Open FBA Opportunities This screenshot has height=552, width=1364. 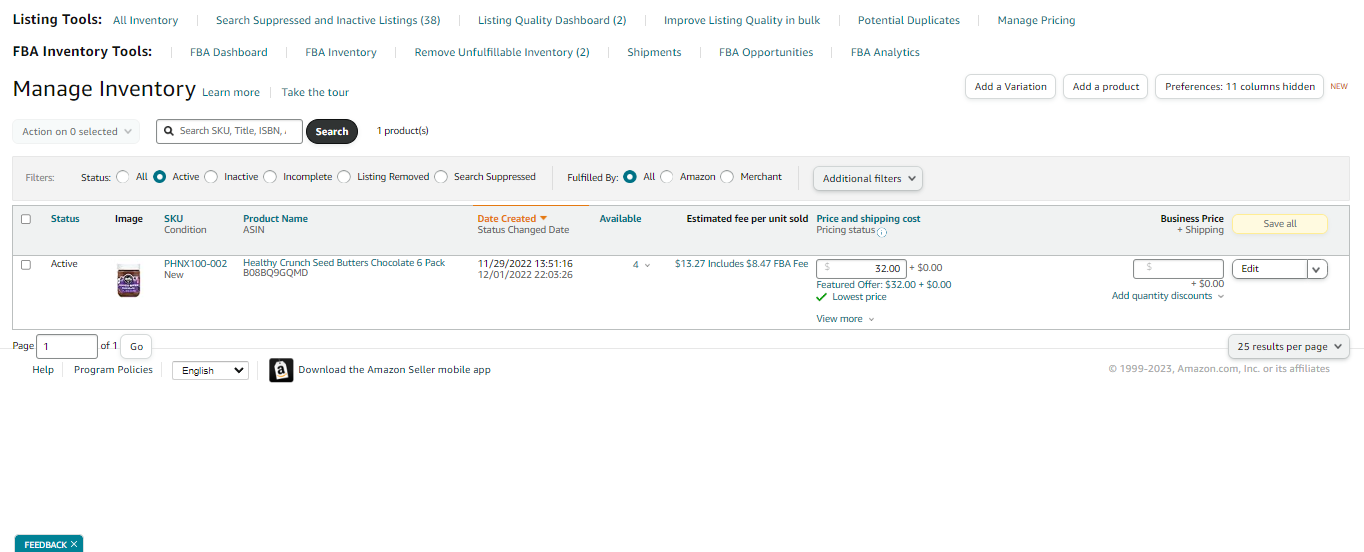coord(766,52)
